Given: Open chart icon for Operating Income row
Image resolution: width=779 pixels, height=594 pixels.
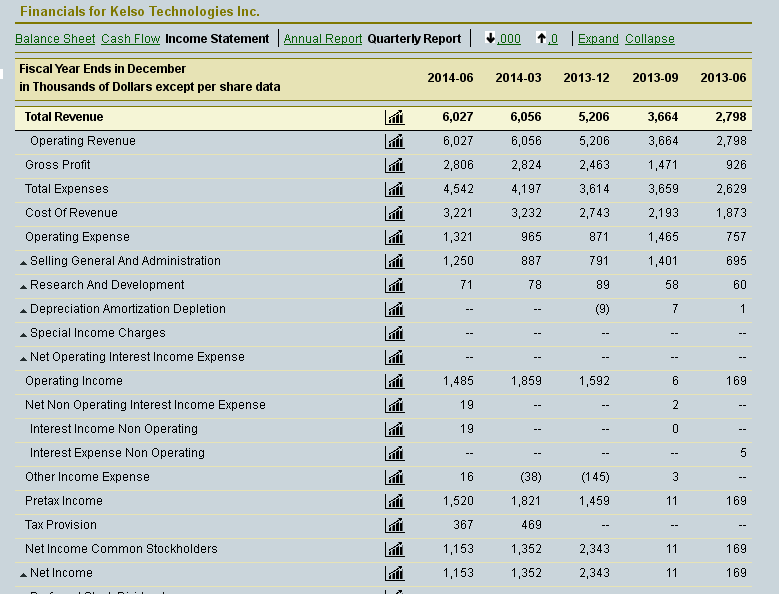Looking at the screenshot, I should 395,381.
